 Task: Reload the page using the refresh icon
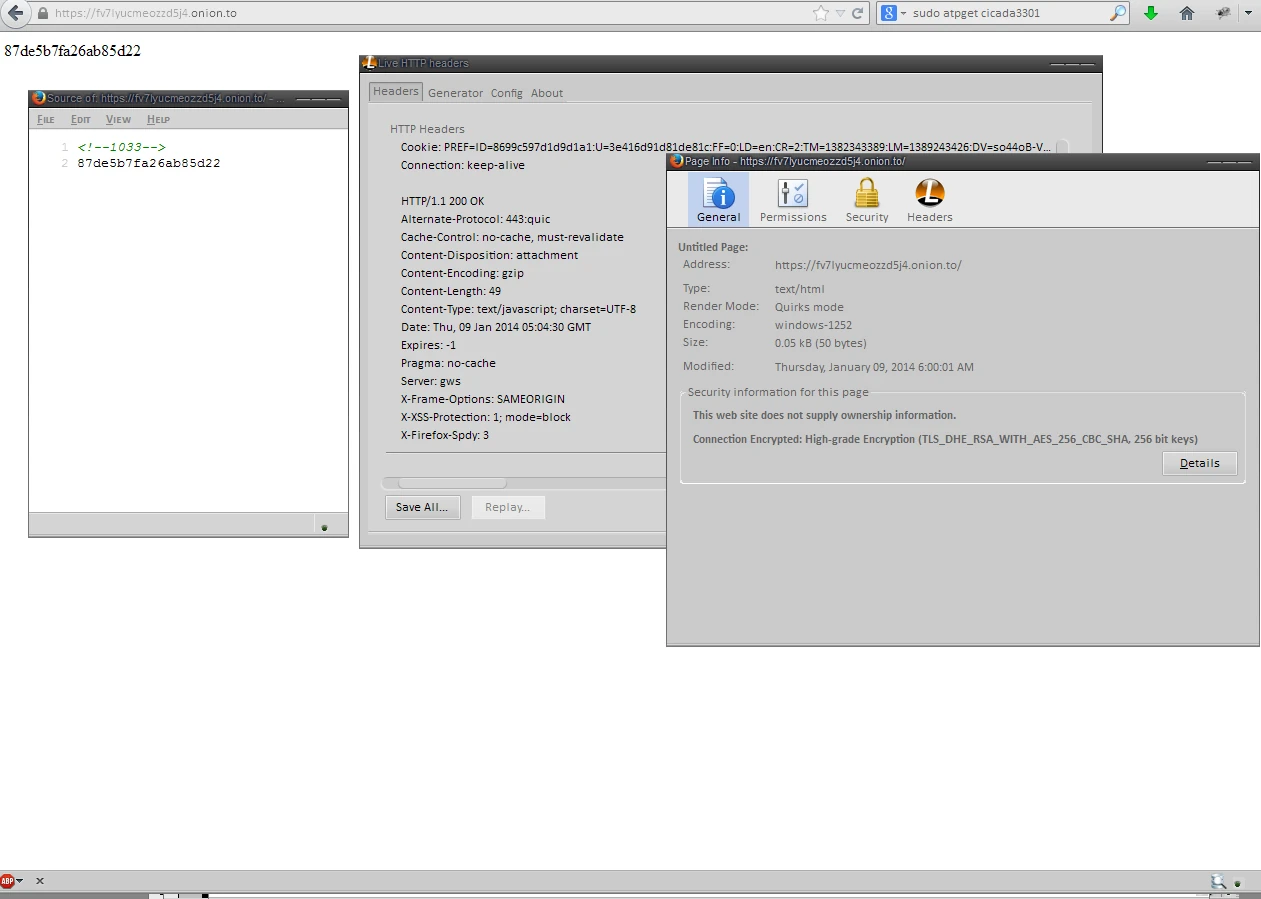[x=857, y=14]
